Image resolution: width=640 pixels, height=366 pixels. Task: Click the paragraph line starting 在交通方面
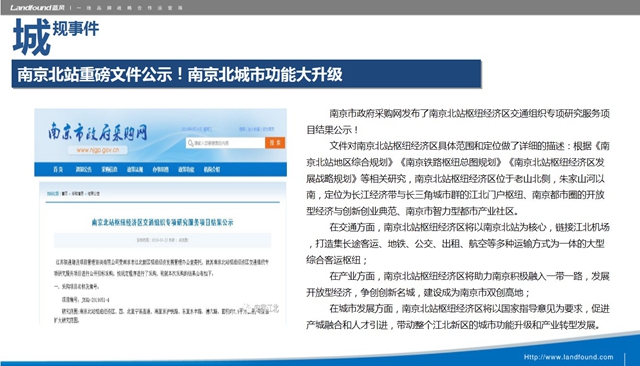coord(469,227)
